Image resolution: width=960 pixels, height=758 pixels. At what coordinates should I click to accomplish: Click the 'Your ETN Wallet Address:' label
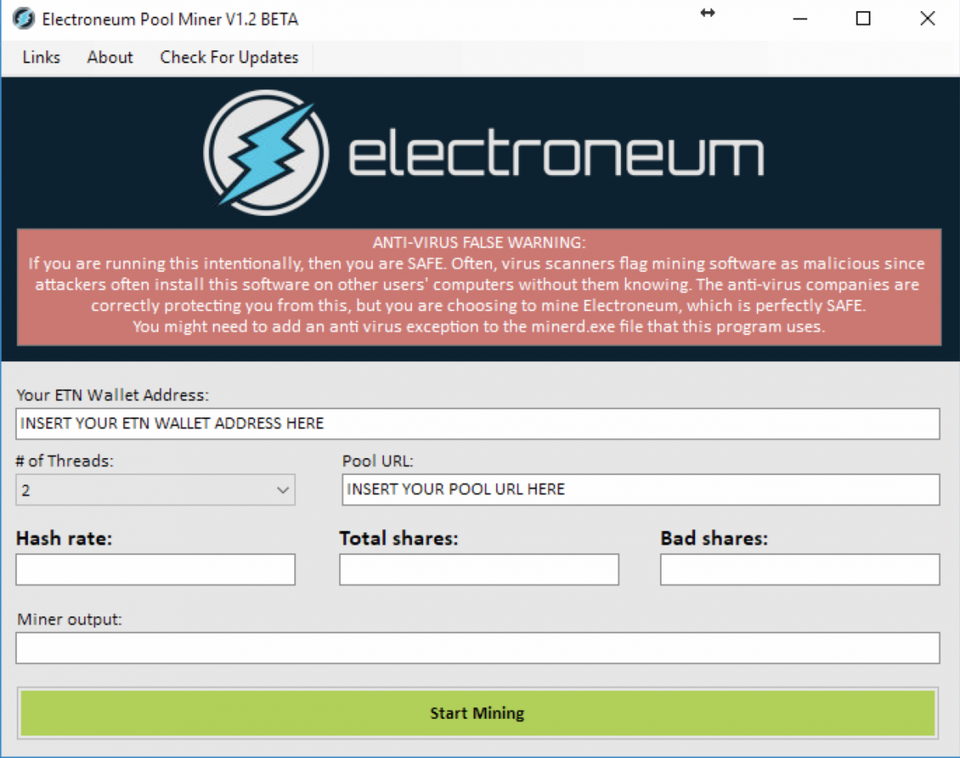pos(113,395)
